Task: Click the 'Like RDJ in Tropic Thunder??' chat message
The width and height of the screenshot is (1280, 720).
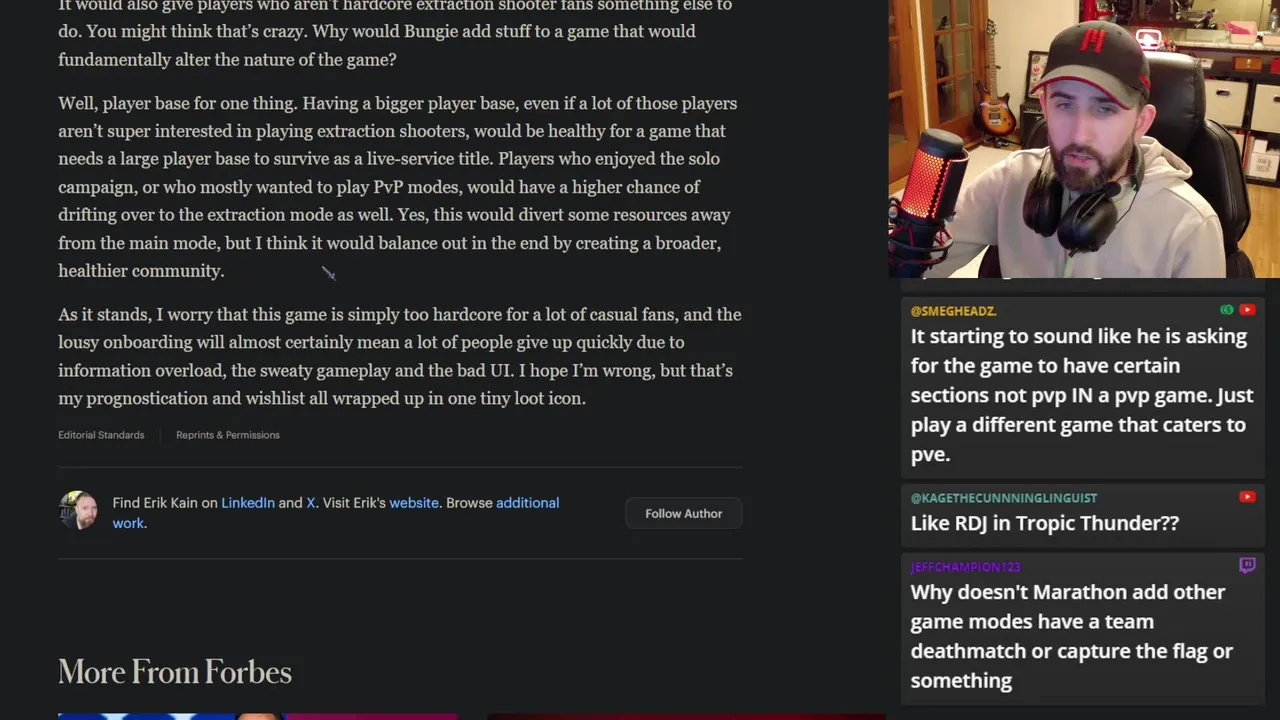Action: click(1044, 523)
